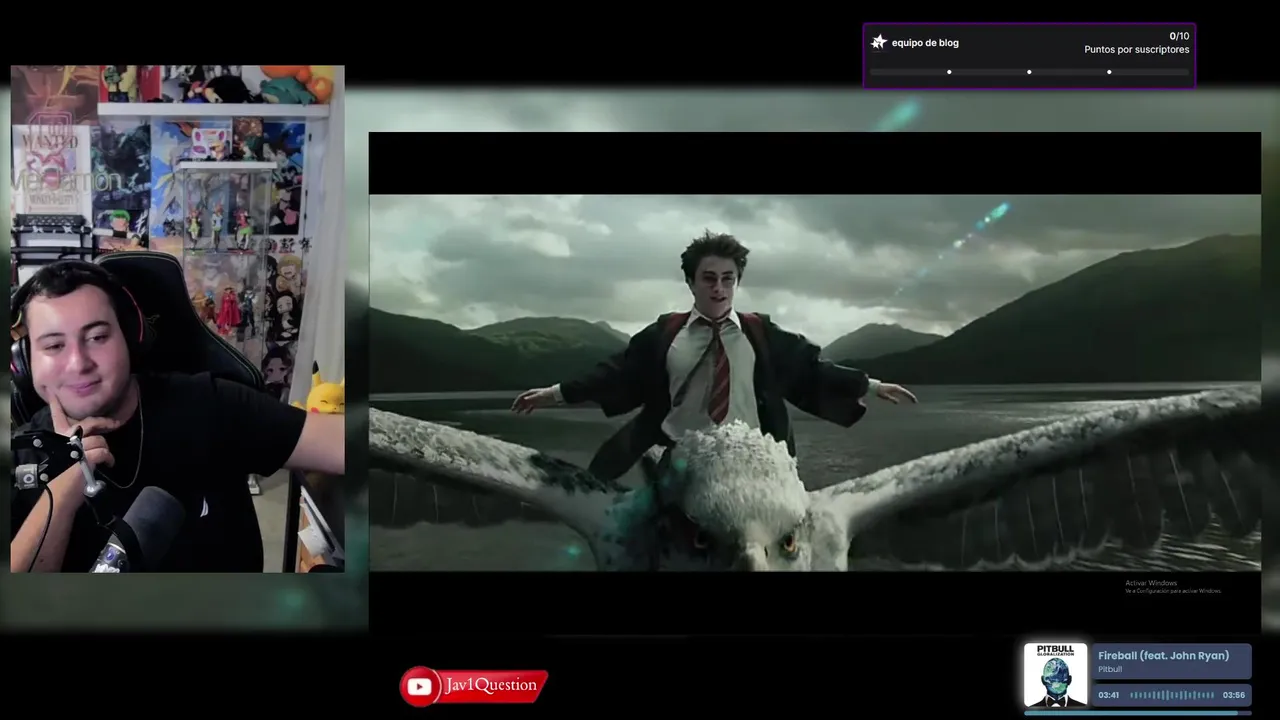Click the star icon beside equipo de blog
The image size is (1280, 720).
tap(879, 42)
